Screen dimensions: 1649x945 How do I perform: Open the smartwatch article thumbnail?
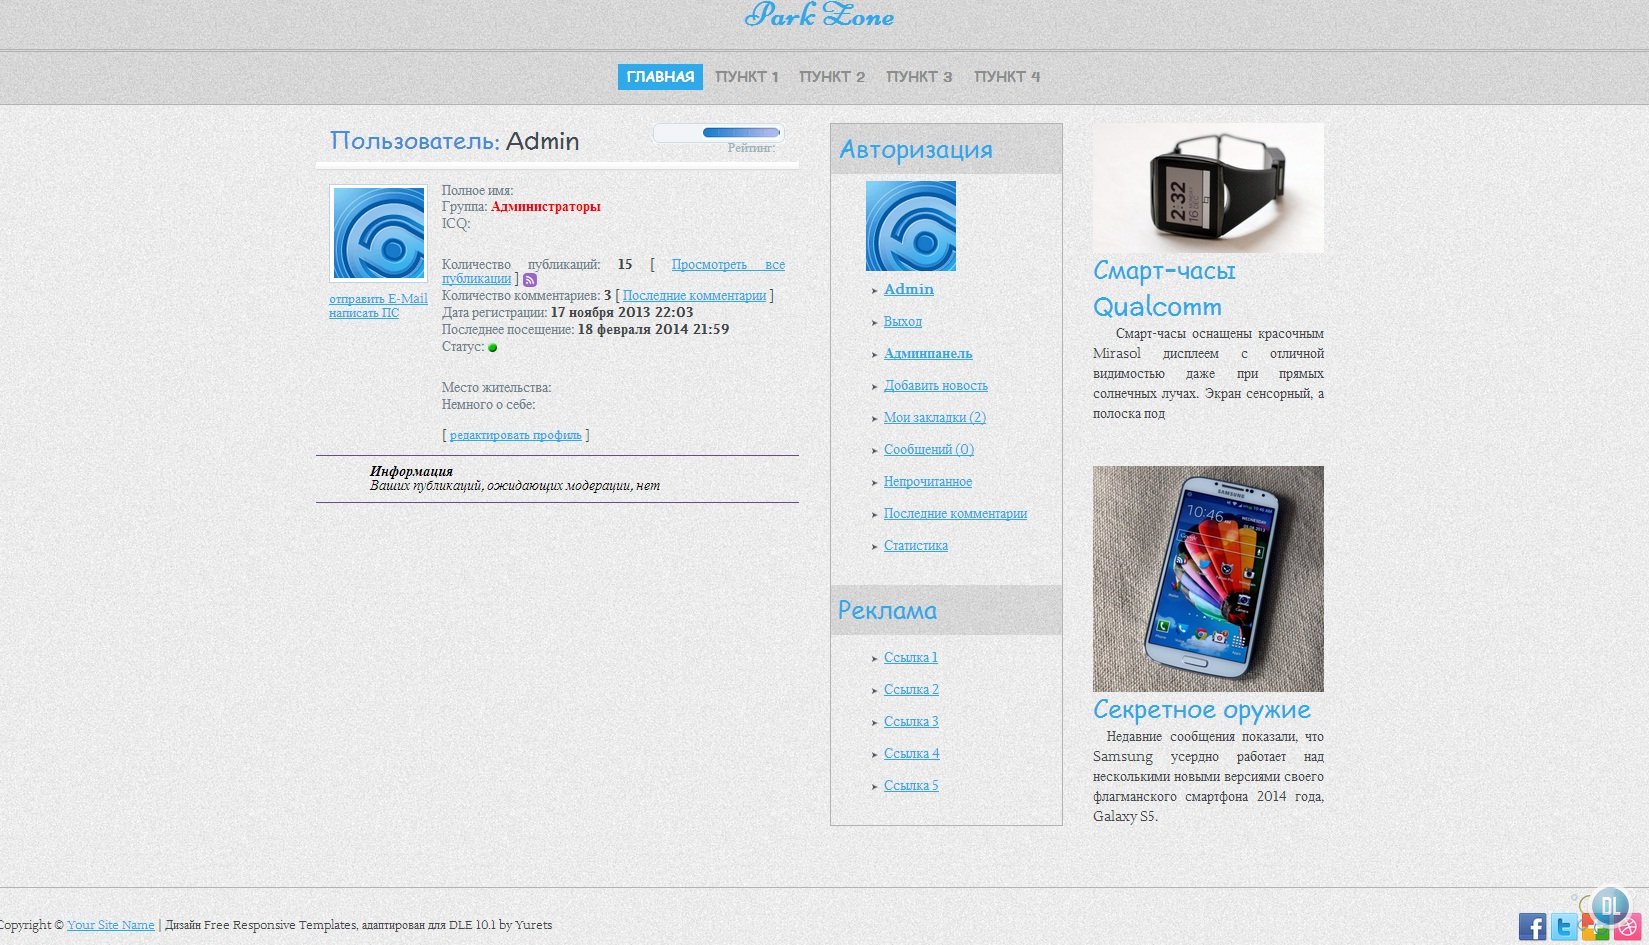coord(1208,188)
